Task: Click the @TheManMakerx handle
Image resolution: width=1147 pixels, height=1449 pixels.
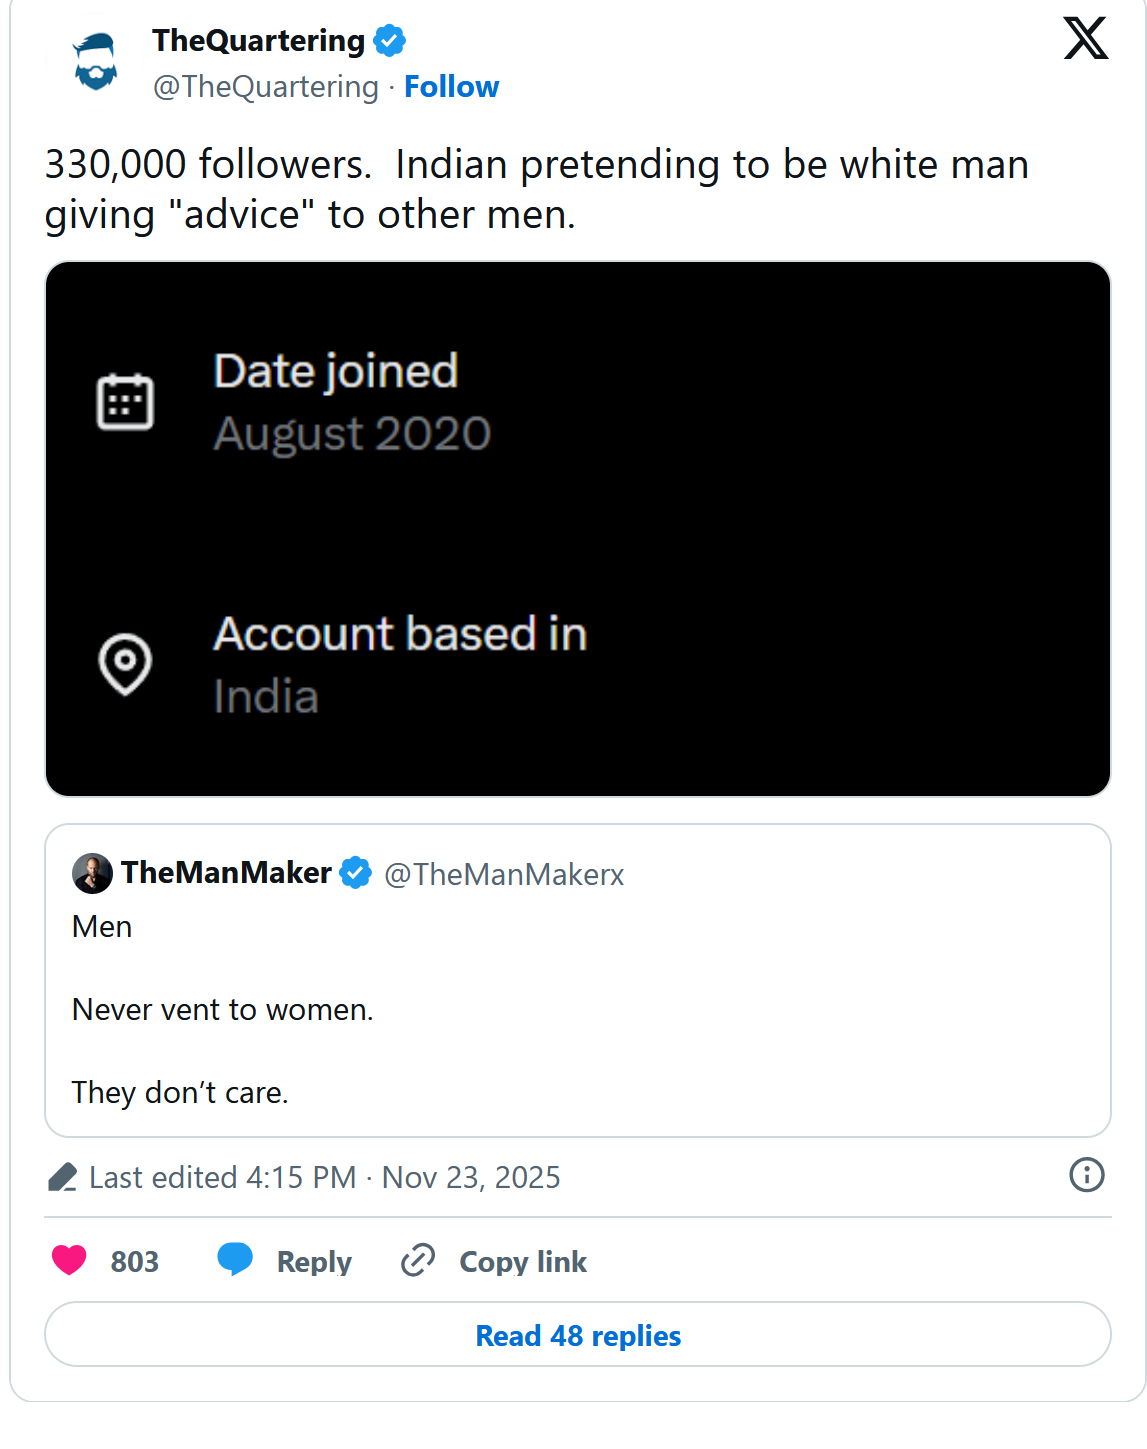Action: [x=504, y=875]
